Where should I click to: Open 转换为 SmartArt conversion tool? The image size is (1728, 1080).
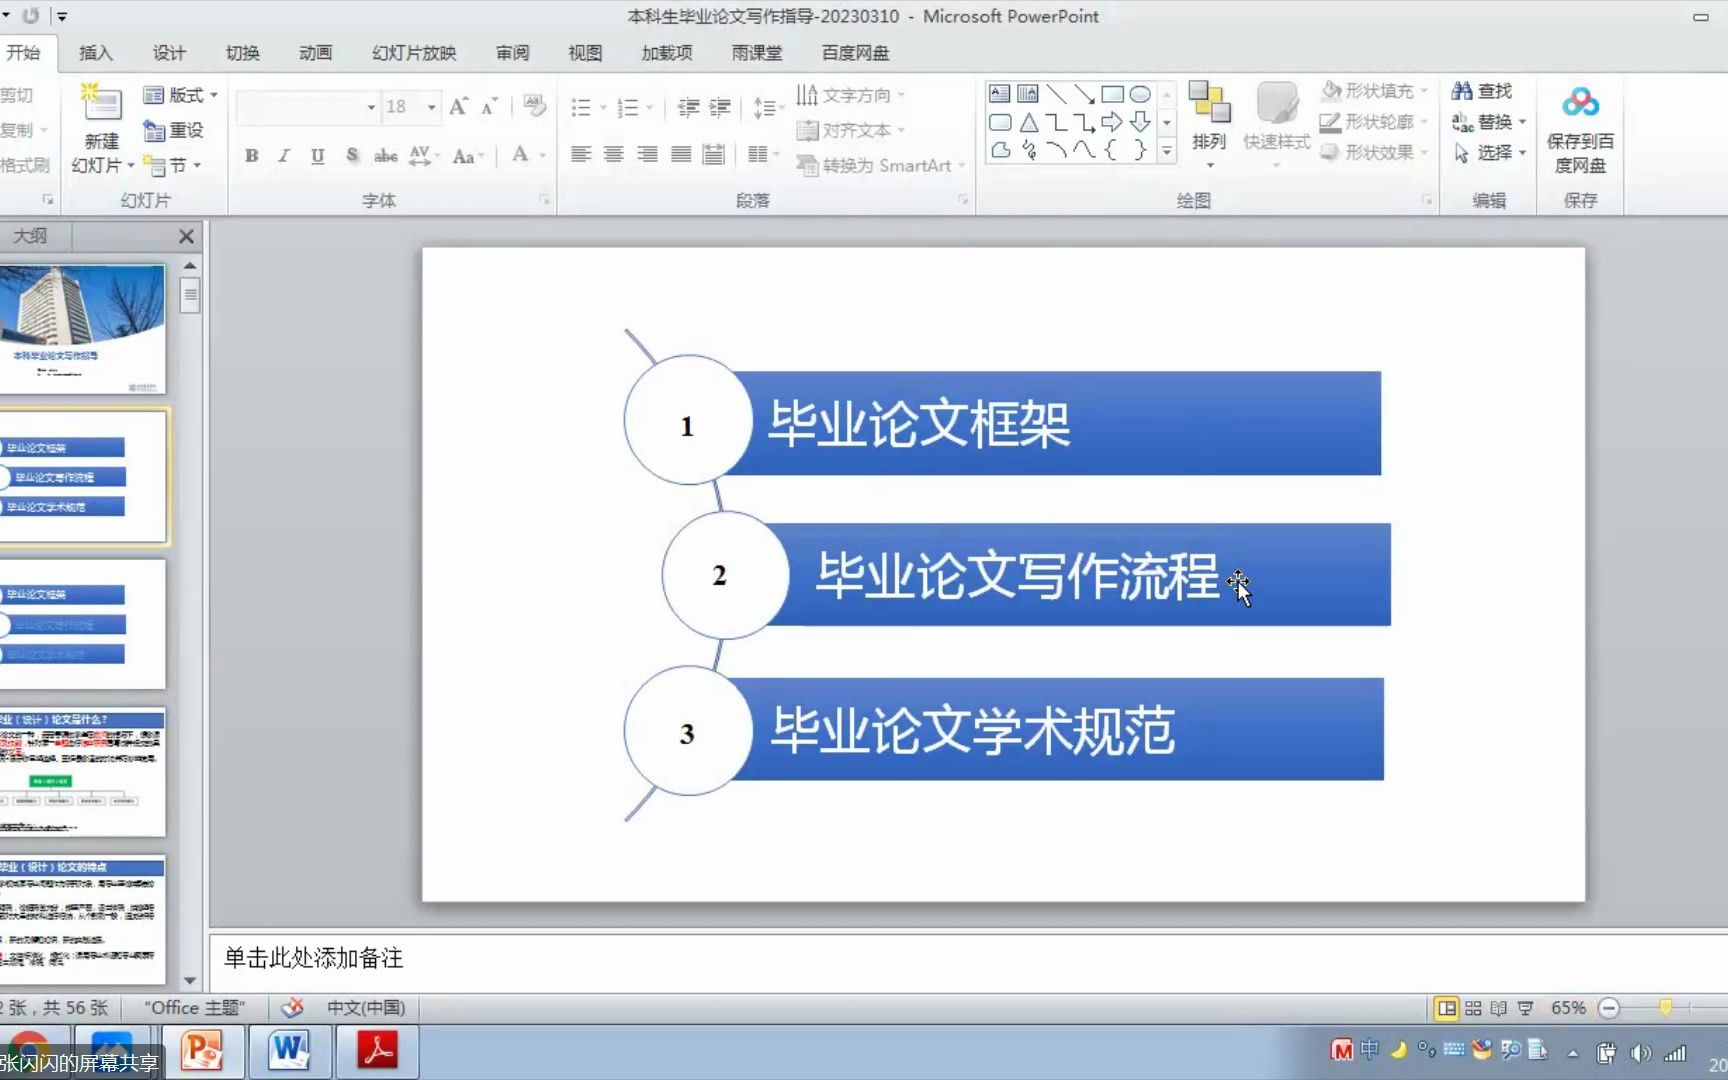878,166
